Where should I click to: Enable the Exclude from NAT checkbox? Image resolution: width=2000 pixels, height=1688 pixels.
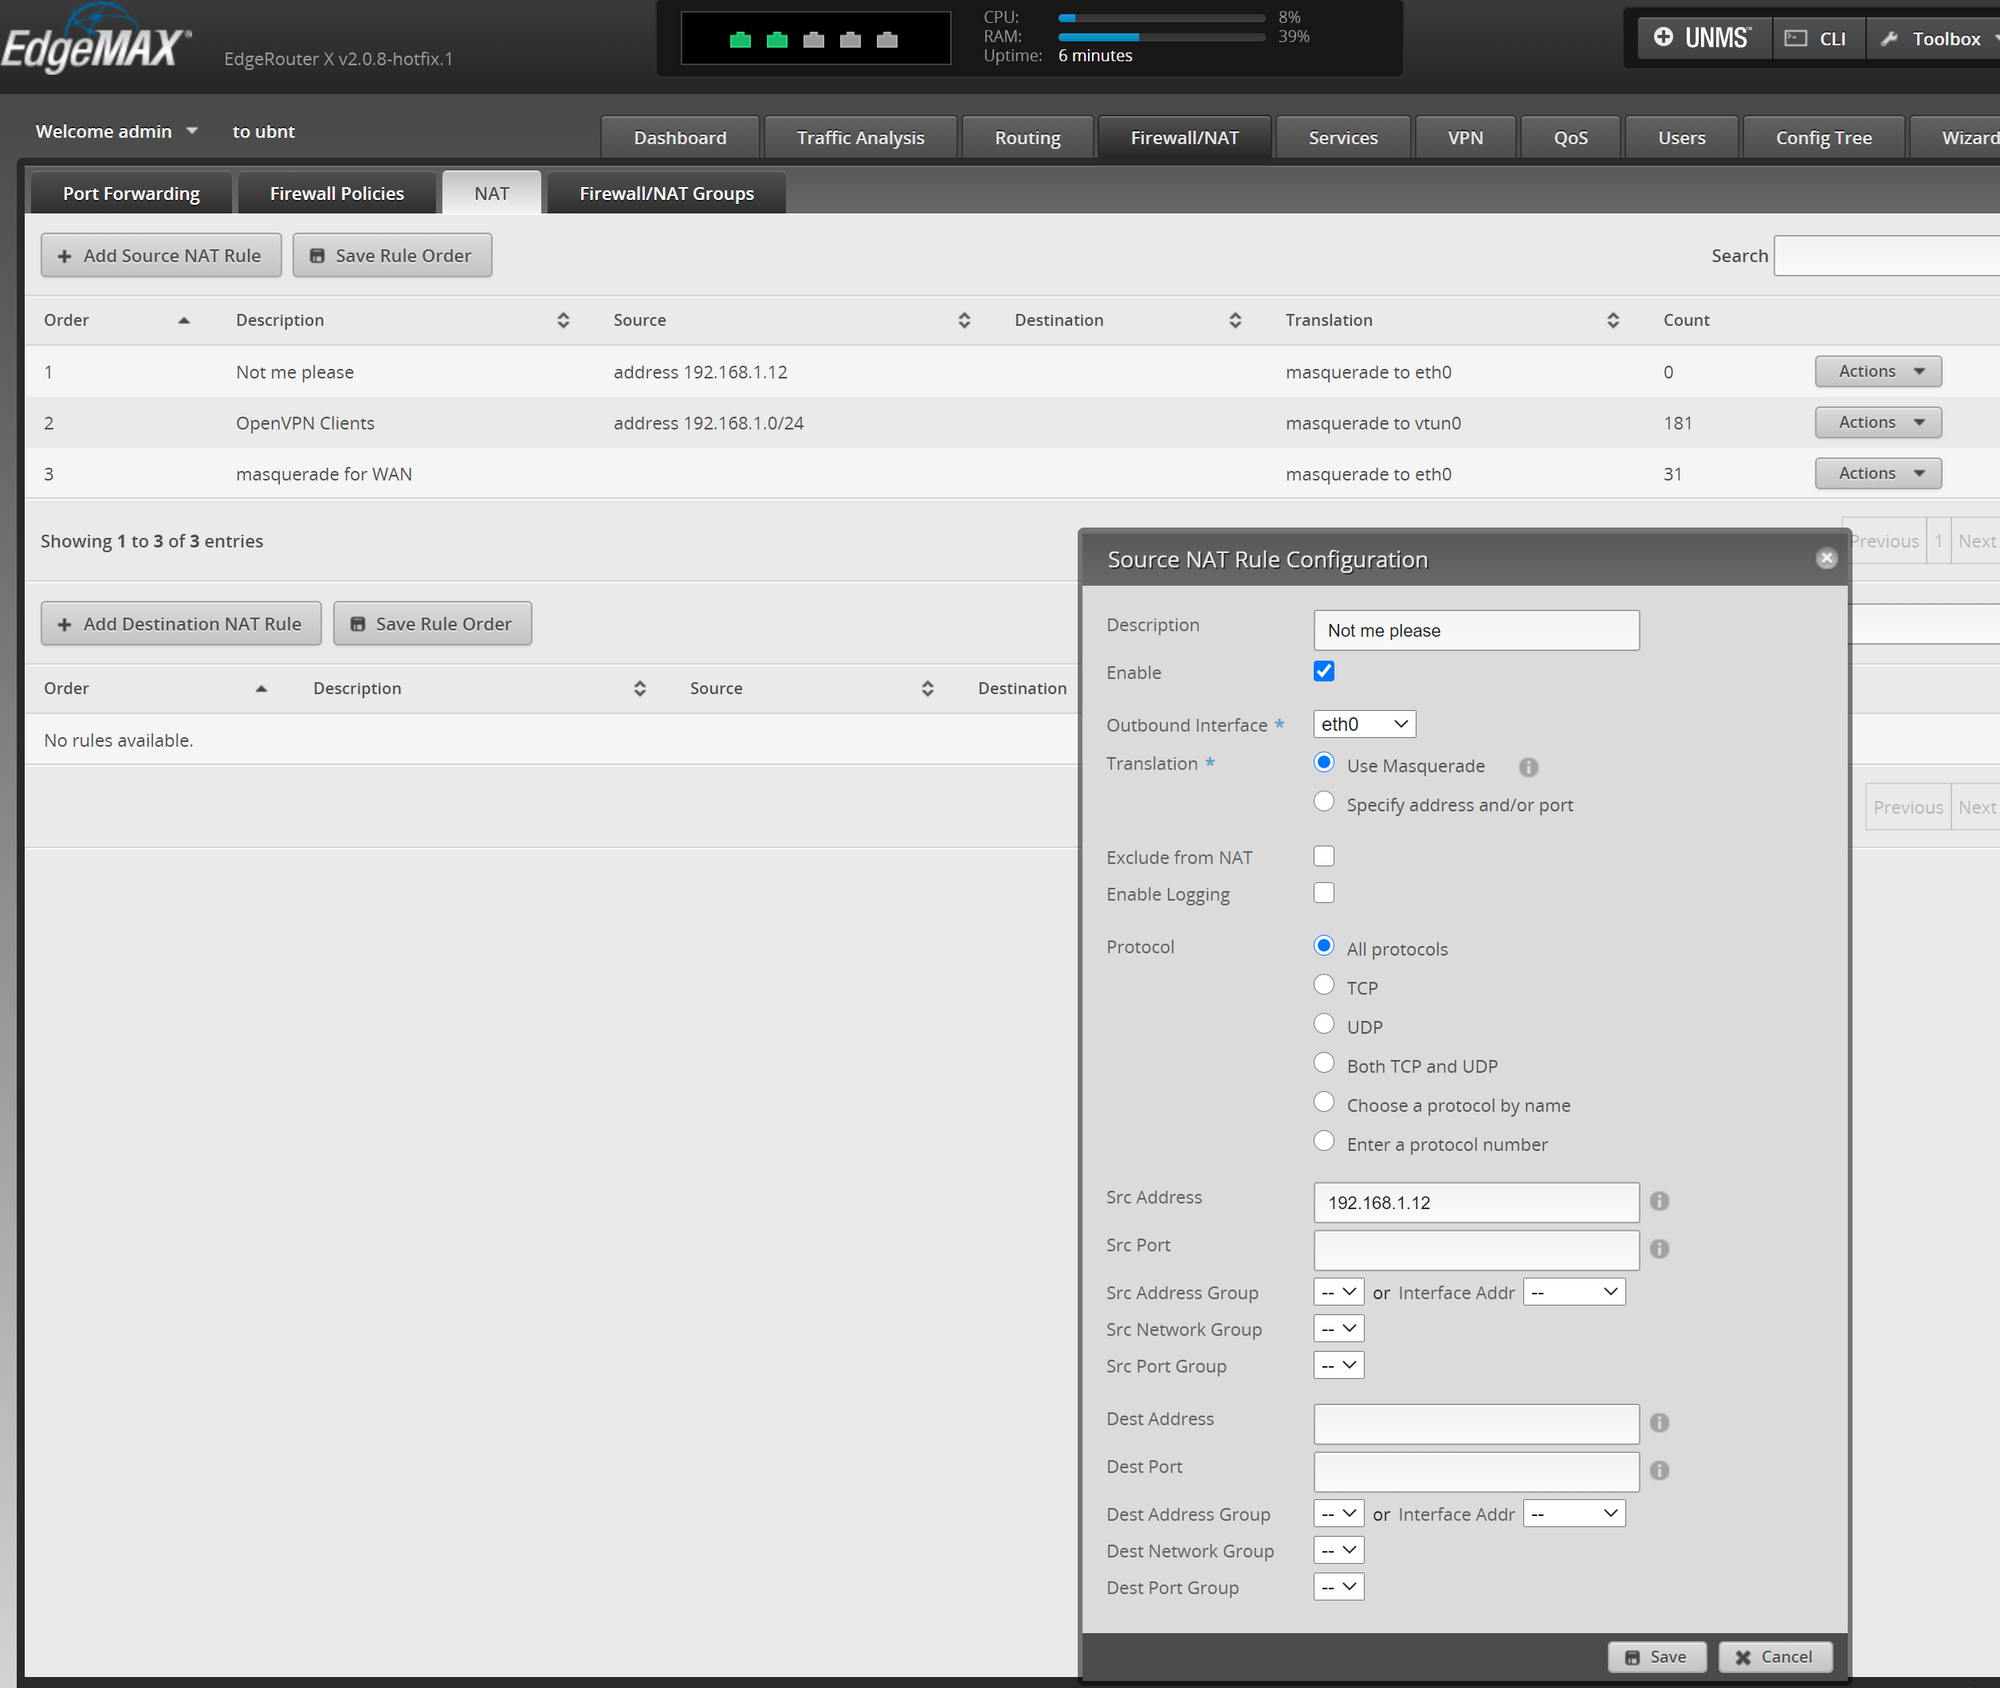(1323, 856)
